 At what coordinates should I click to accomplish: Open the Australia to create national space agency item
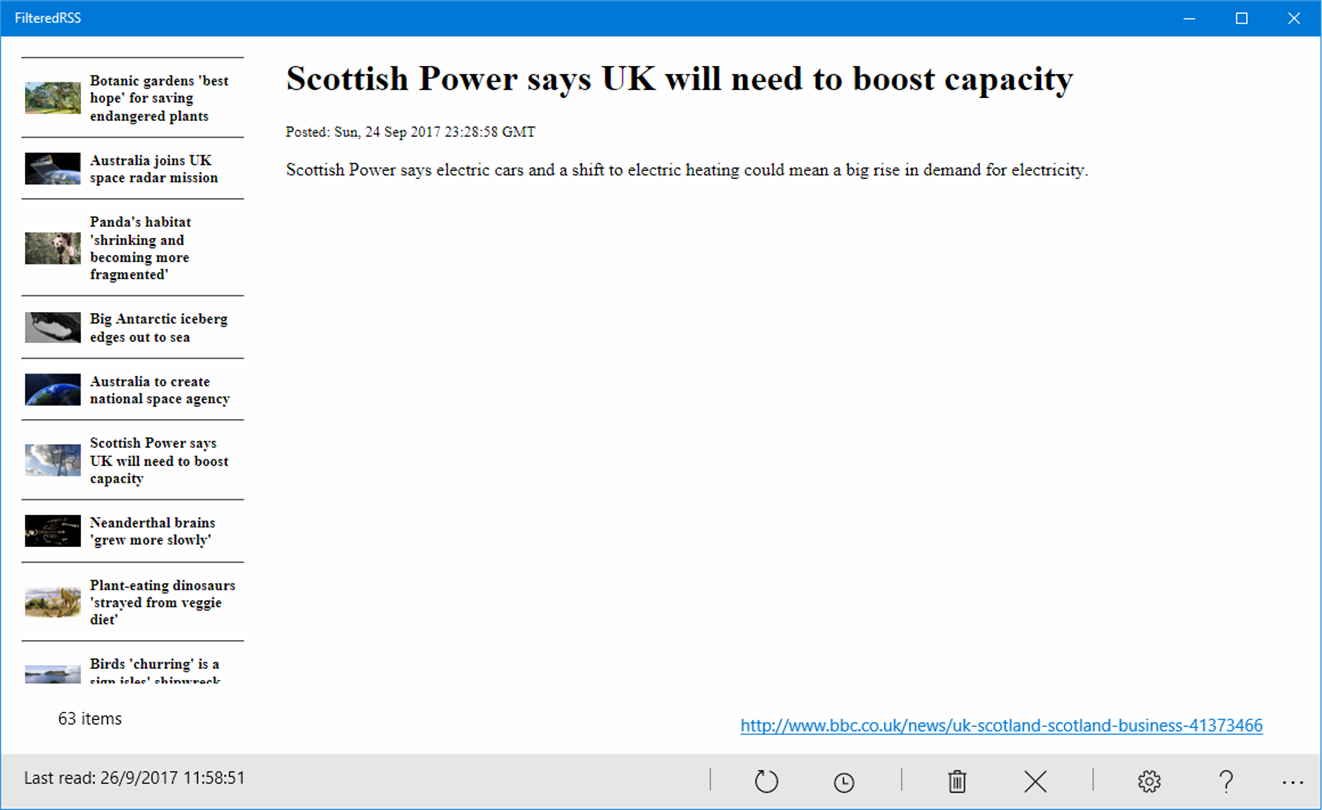click(133, 390)
